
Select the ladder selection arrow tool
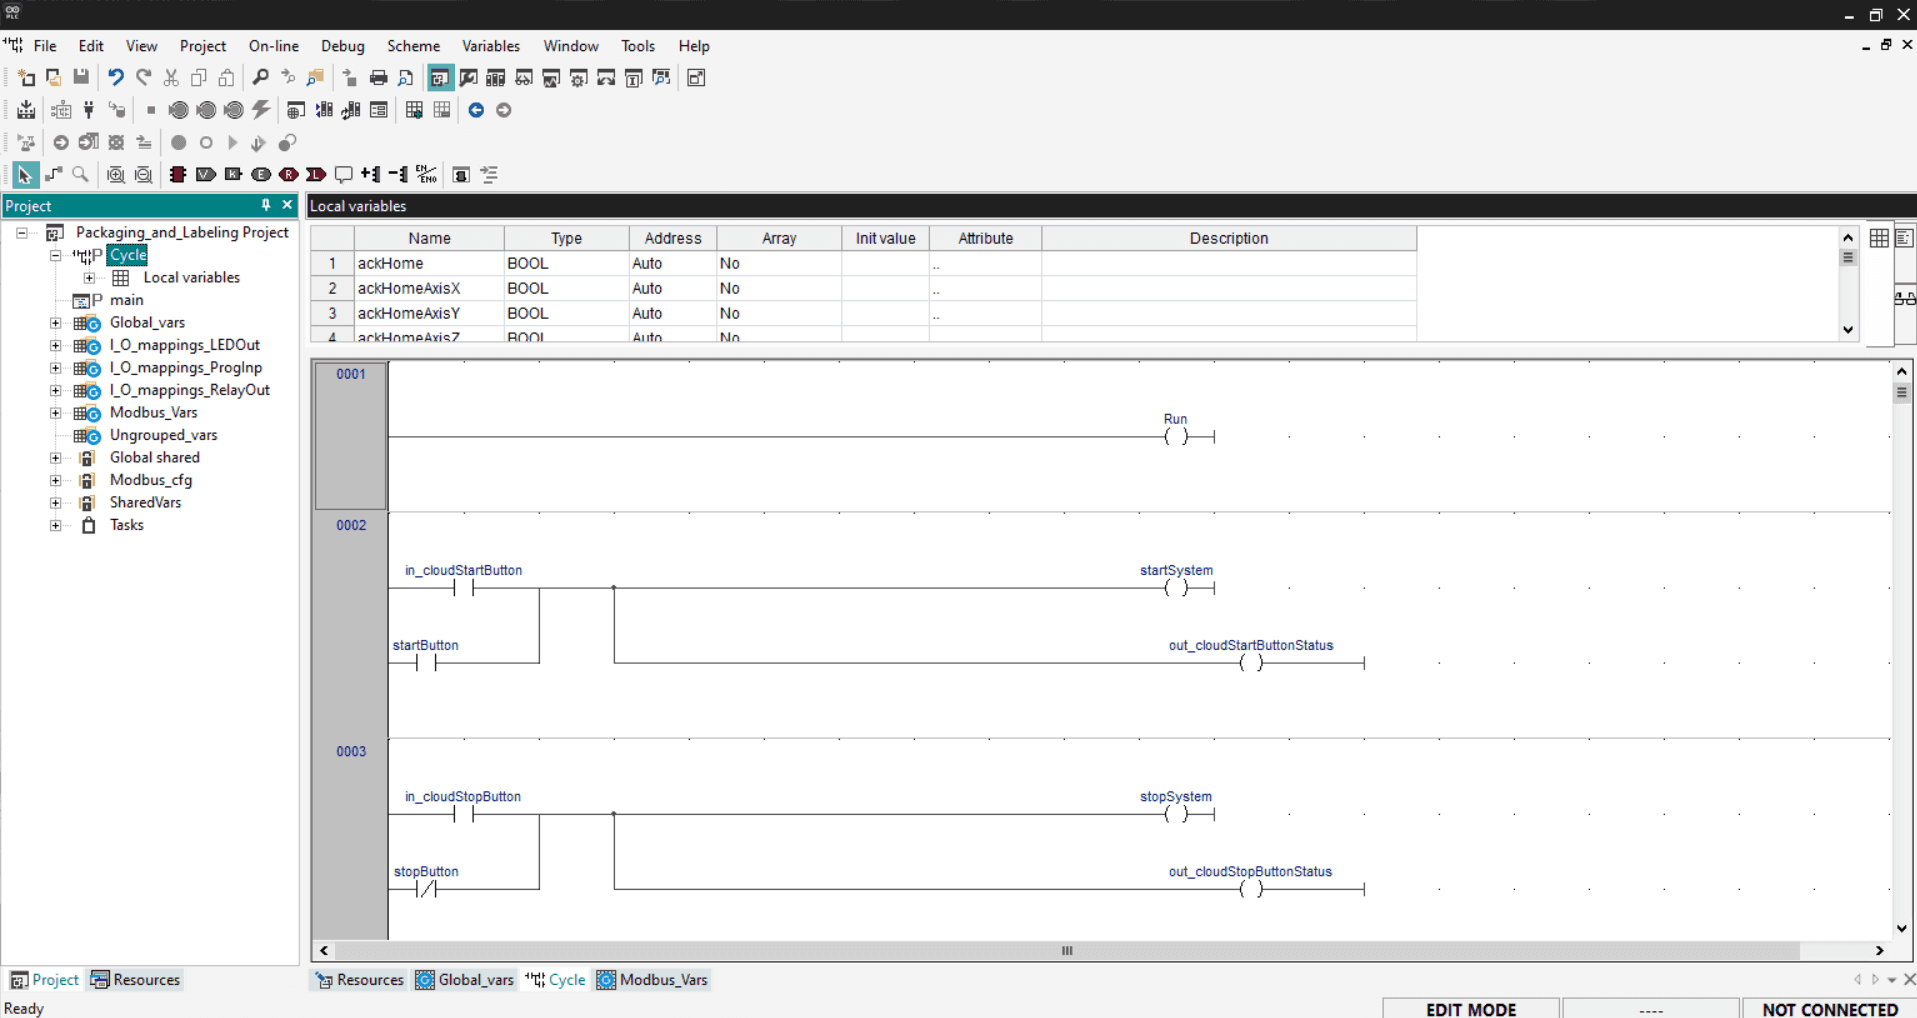point(24,175)
